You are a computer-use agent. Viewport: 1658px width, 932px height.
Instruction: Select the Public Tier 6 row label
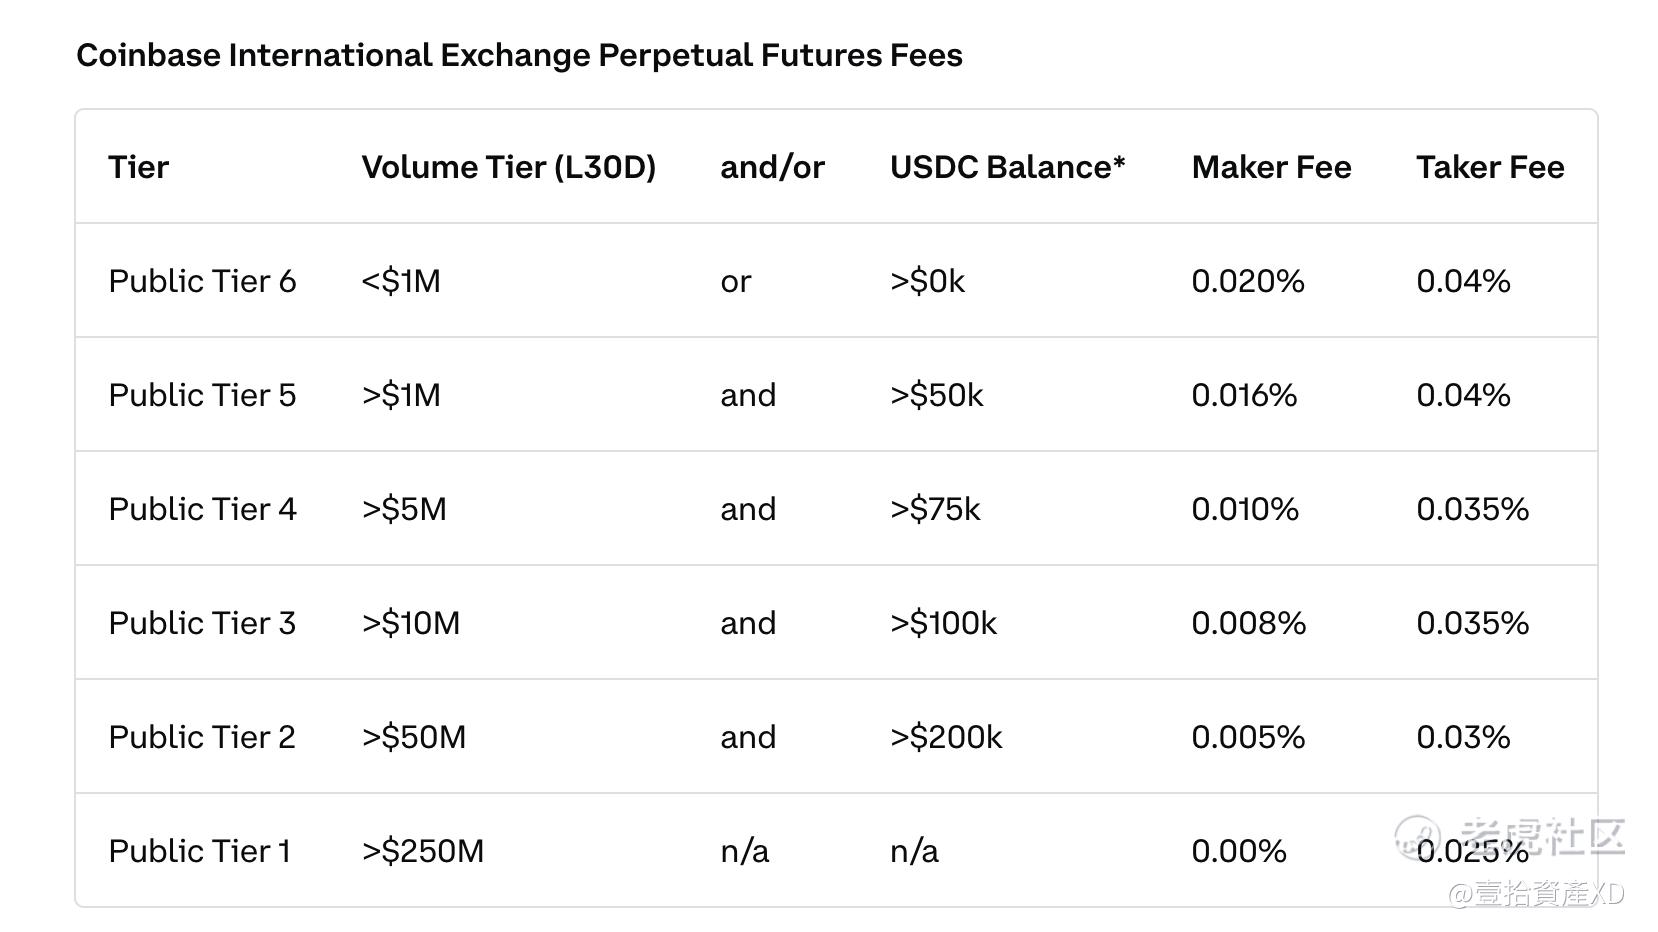pos(202,281)
